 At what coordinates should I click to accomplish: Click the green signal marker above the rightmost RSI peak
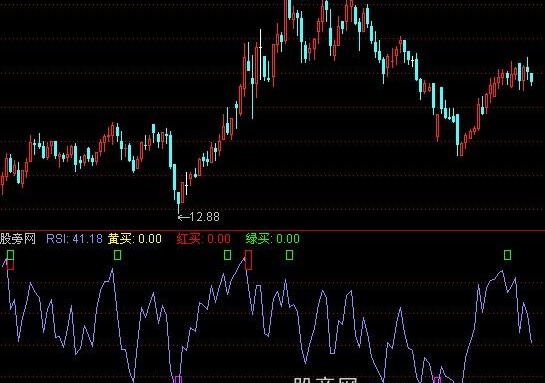507,255
